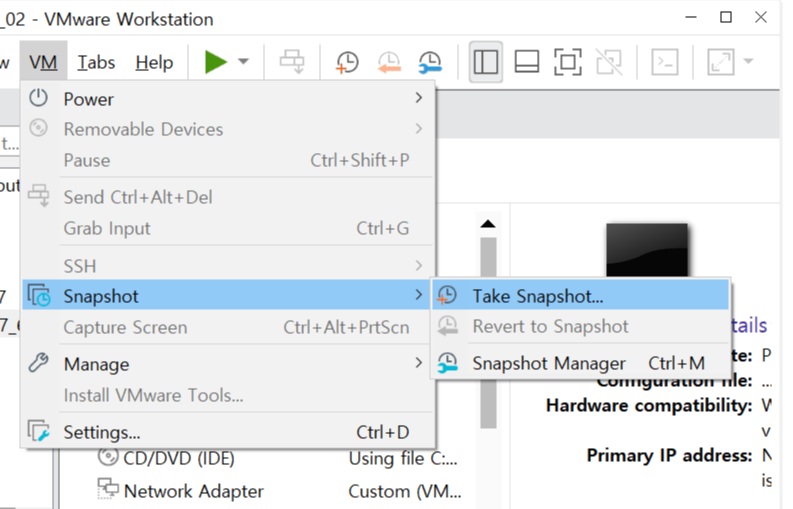Viewport: 793px width, 509px height.
Task: Click the VM screen thumbnail preview
Action: pos(647,250)
